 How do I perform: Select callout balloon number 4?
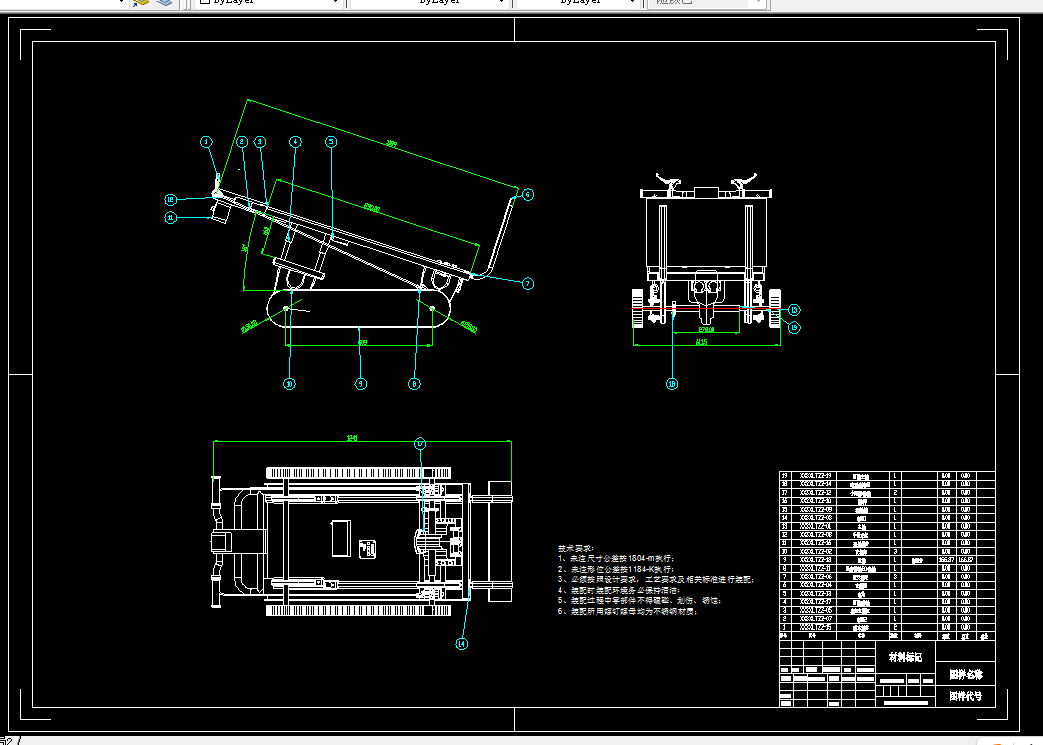coord(295,142)
